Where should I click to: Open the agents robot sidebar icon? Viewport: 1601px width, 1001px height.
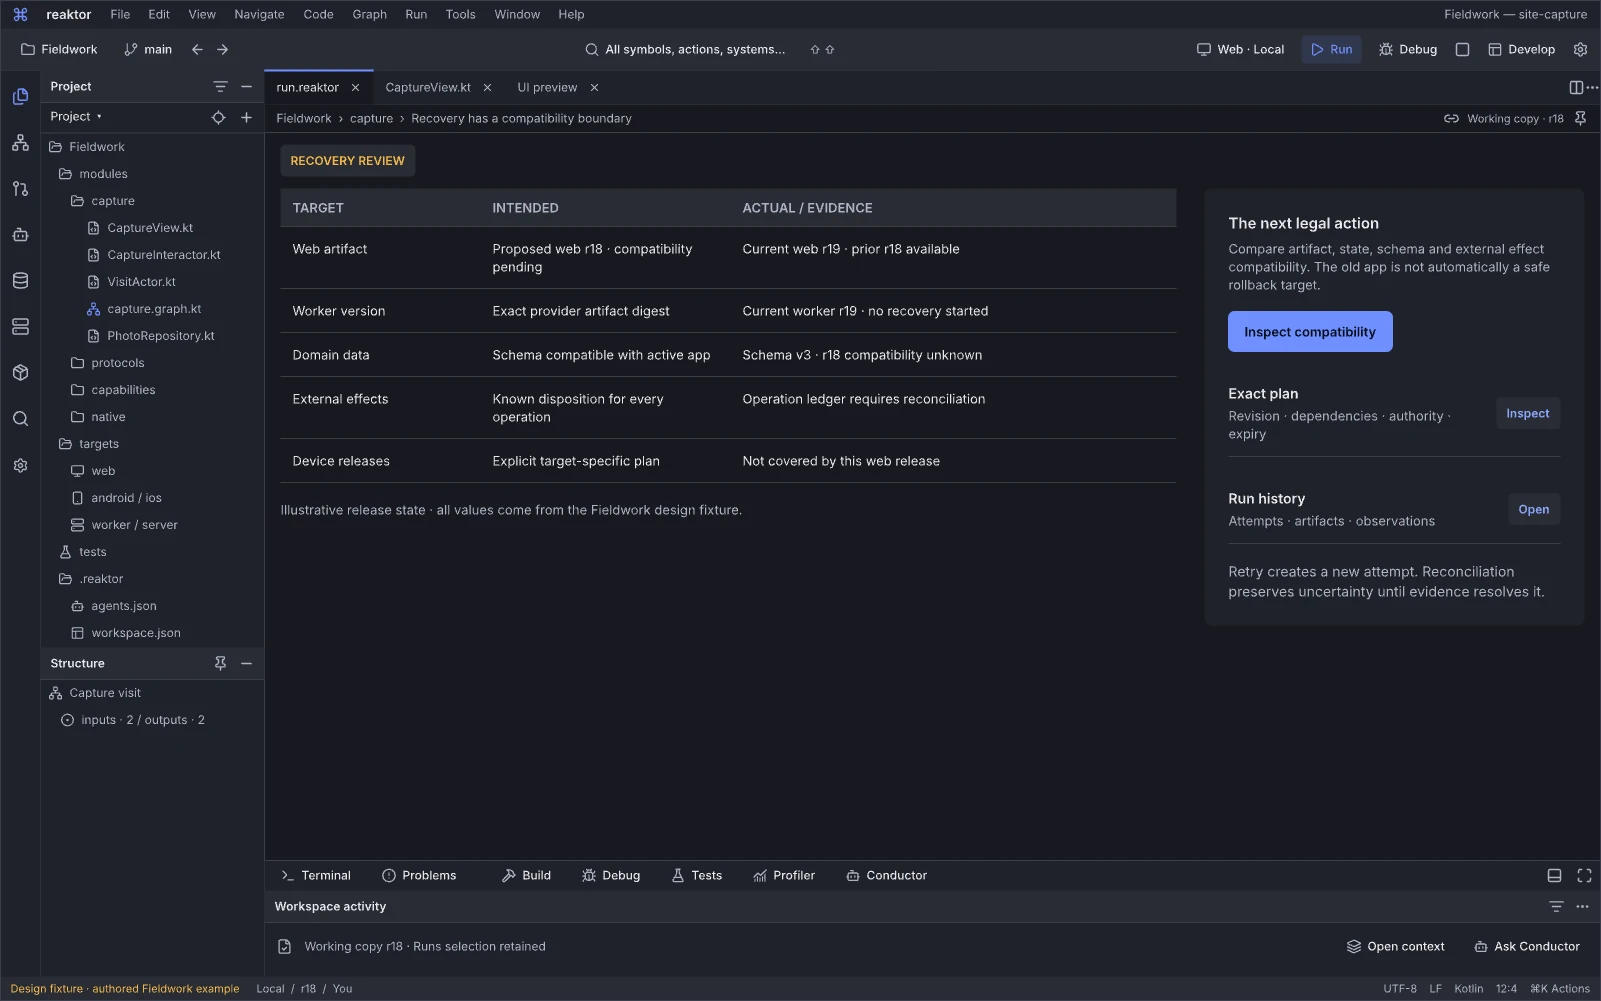20,235
